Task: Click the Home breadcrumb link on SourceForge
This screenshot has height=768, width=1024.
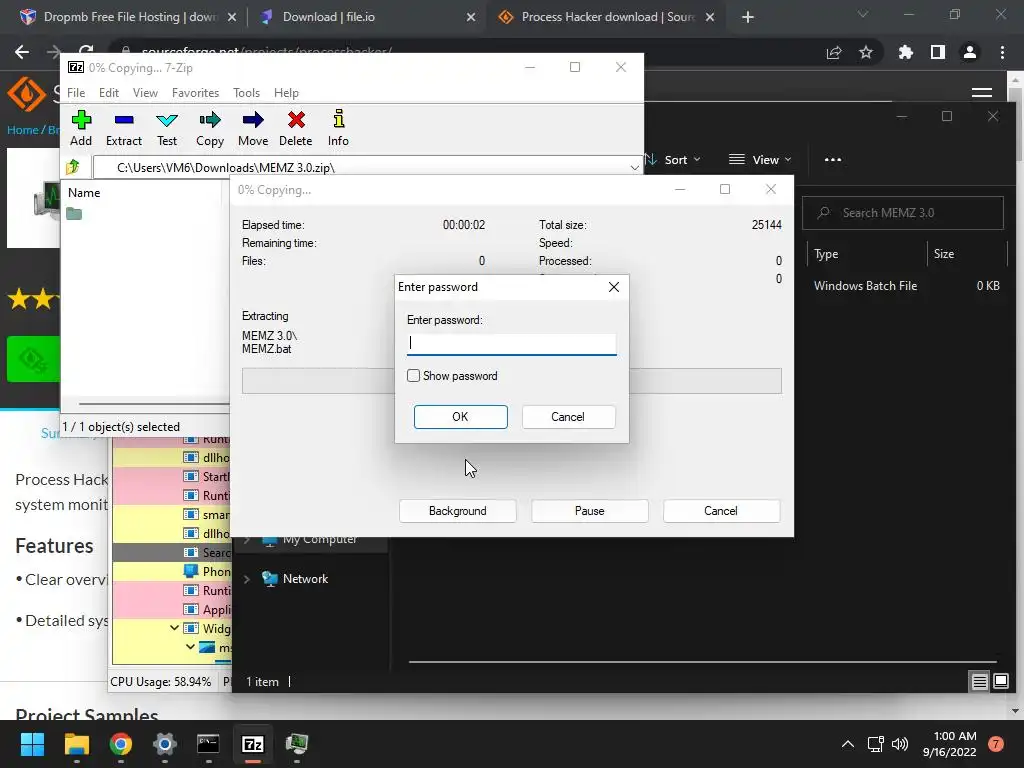Action: [x=22, y=130]
